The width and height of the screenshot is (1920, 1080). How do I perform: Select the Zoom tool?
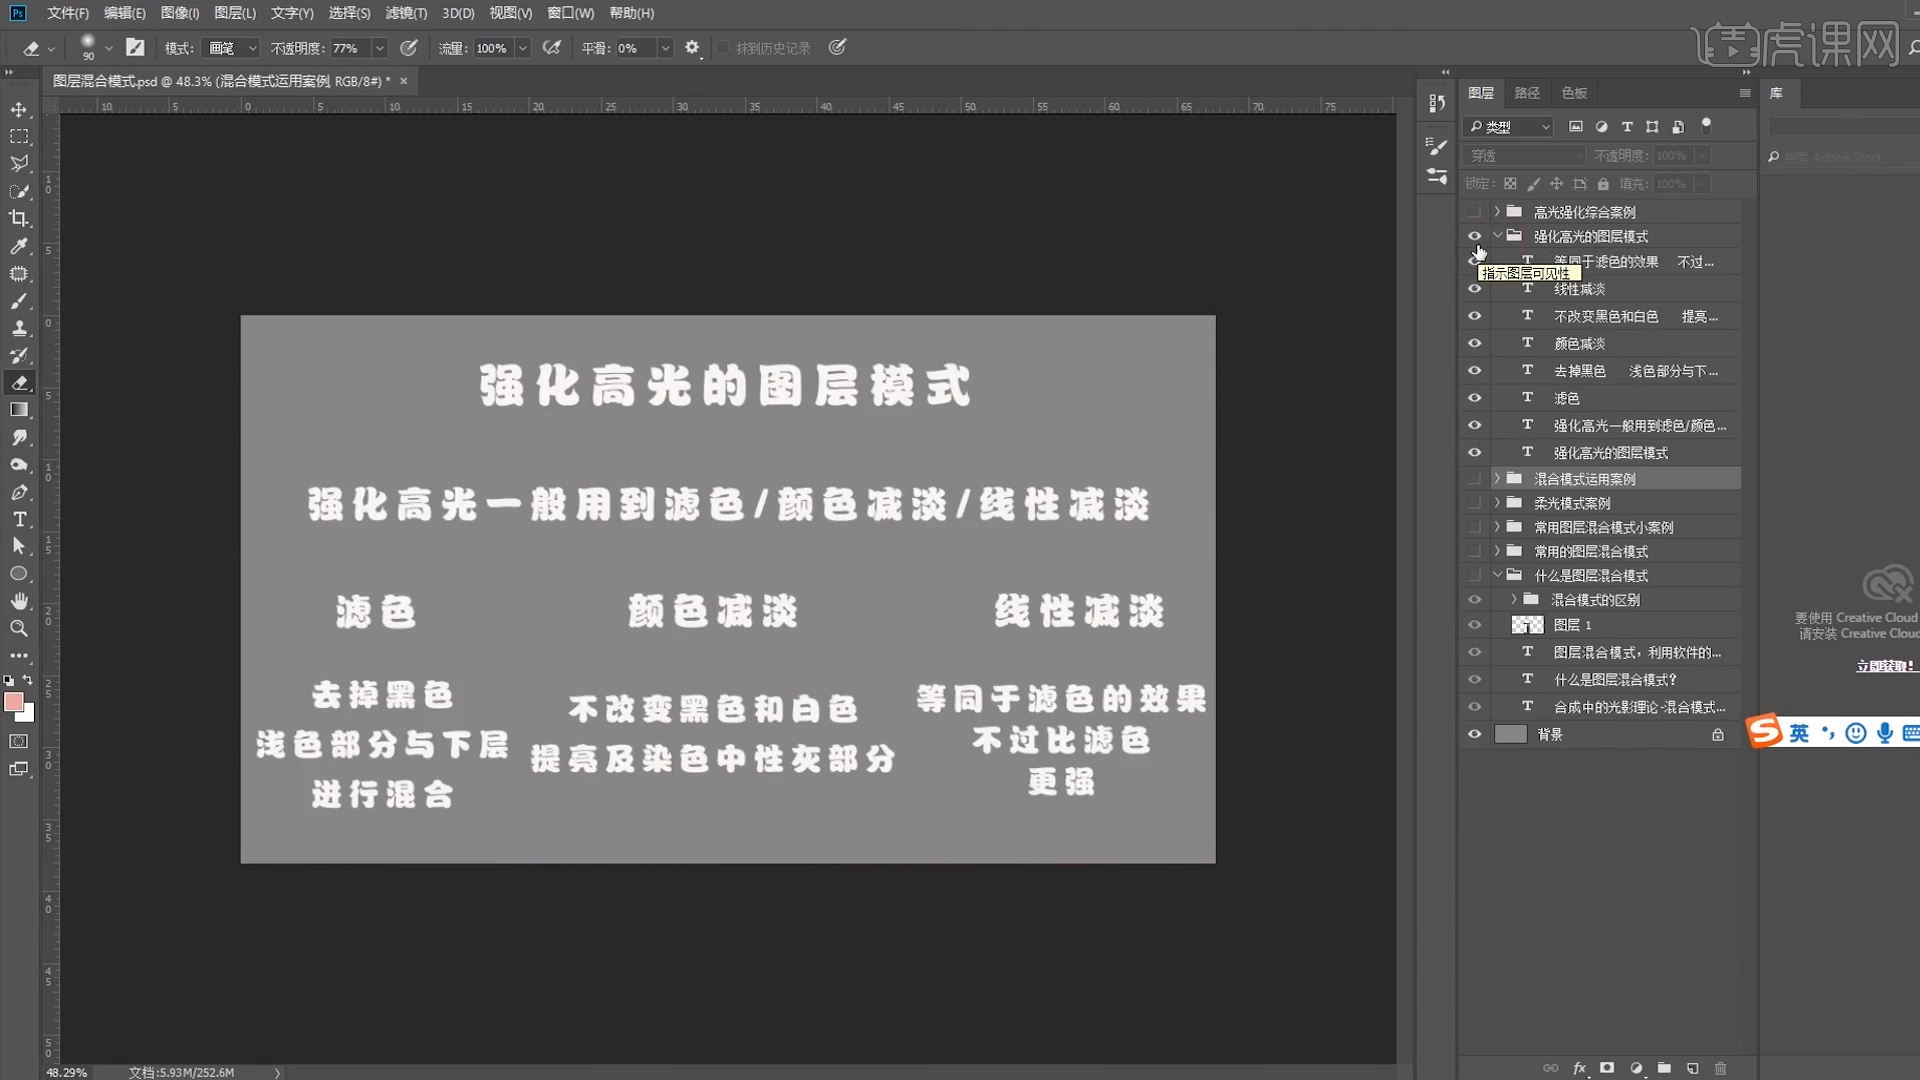click(19, 628)
